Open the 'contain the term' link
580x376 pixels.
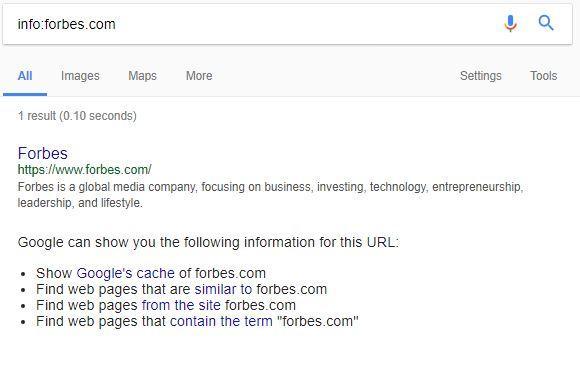click(221, 321)
